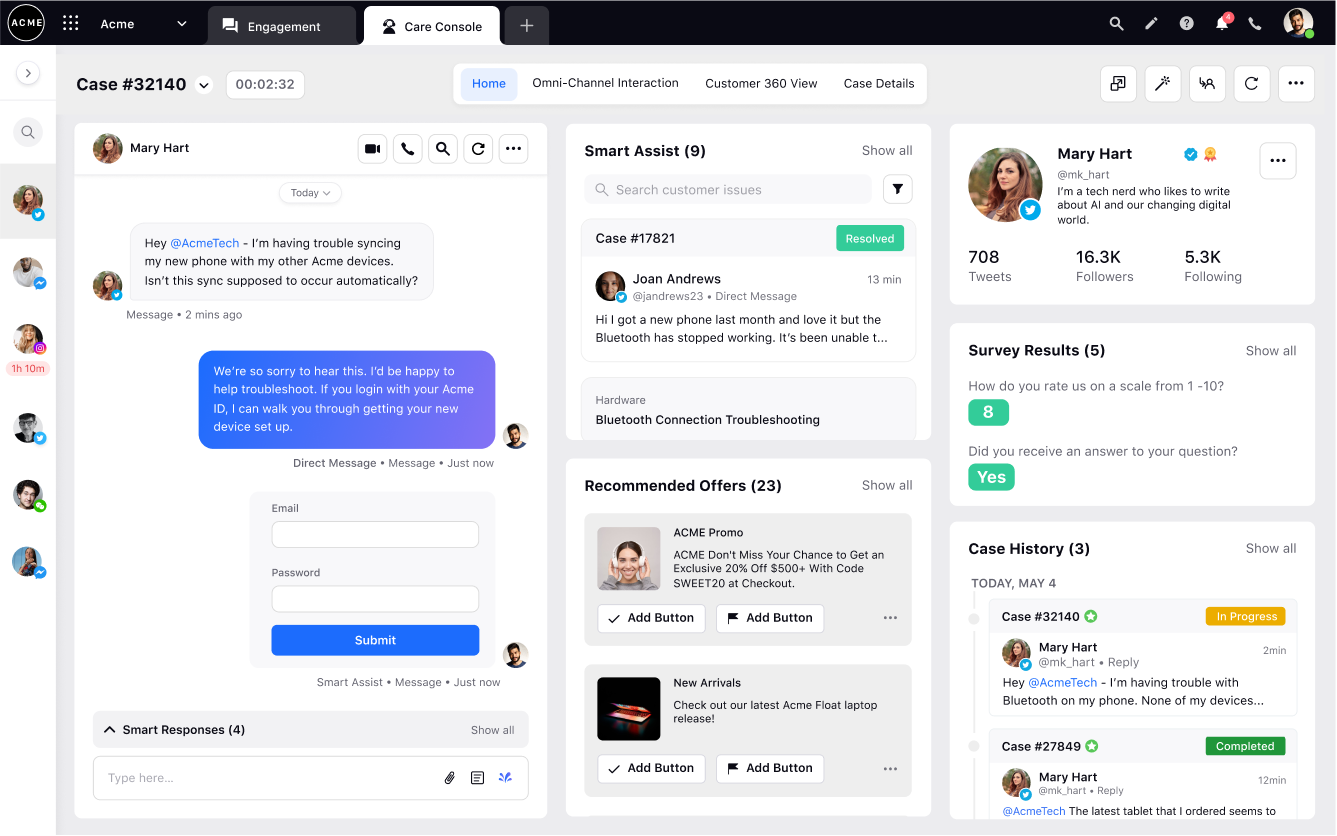The image size is (1337, 836).
Task: Start video call with Mary Hart
Action: (373, 149)
